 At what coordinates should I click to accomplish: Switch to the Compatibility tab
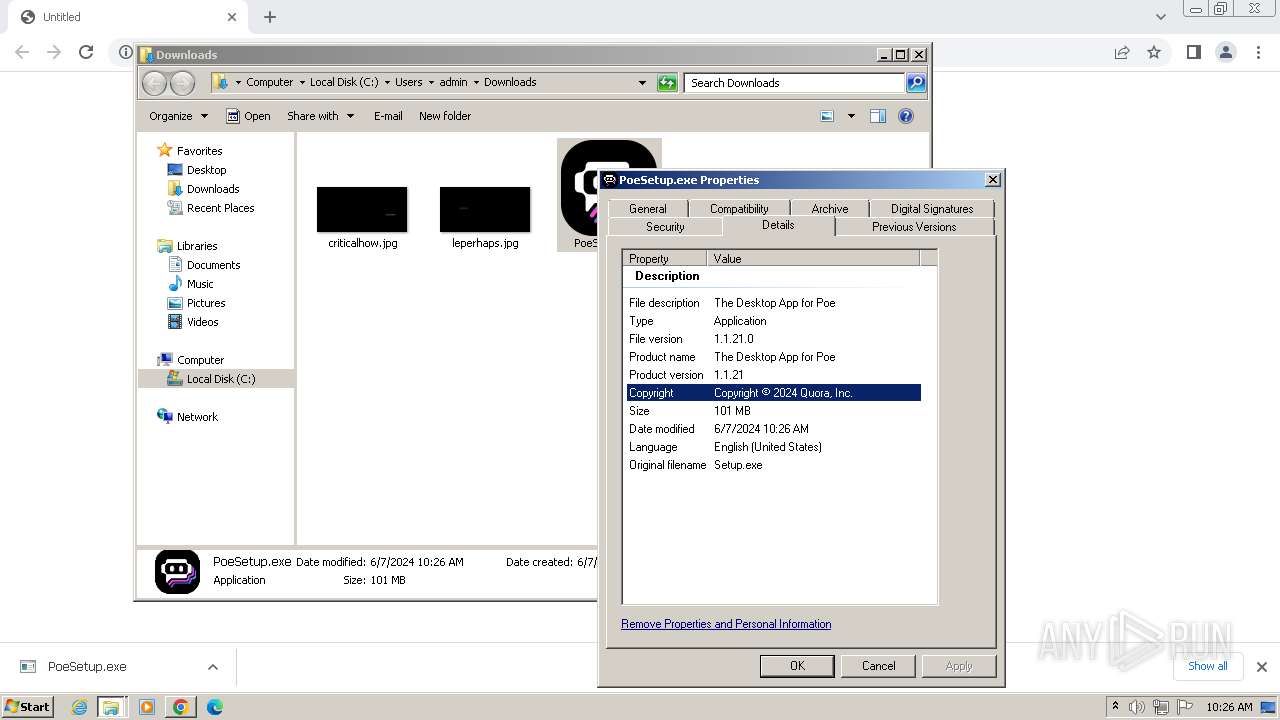739,208
